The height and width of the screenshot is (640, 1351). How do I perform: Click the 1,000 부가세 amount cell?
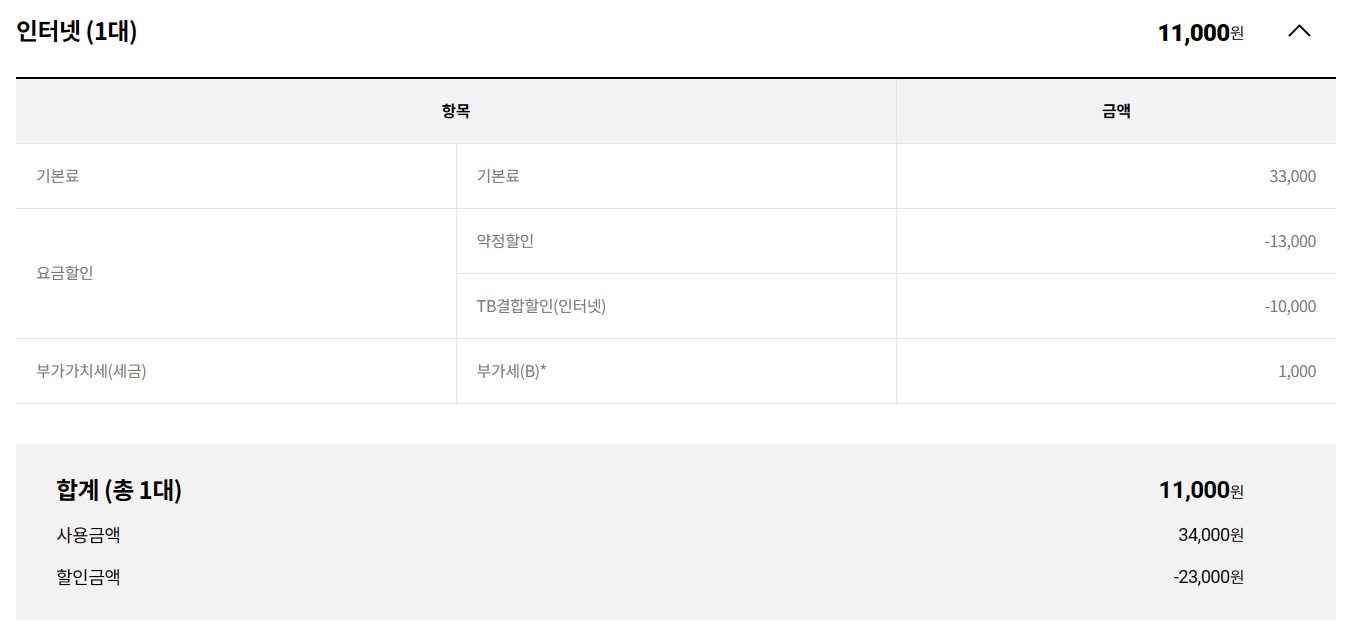(x=1296, y=371)
